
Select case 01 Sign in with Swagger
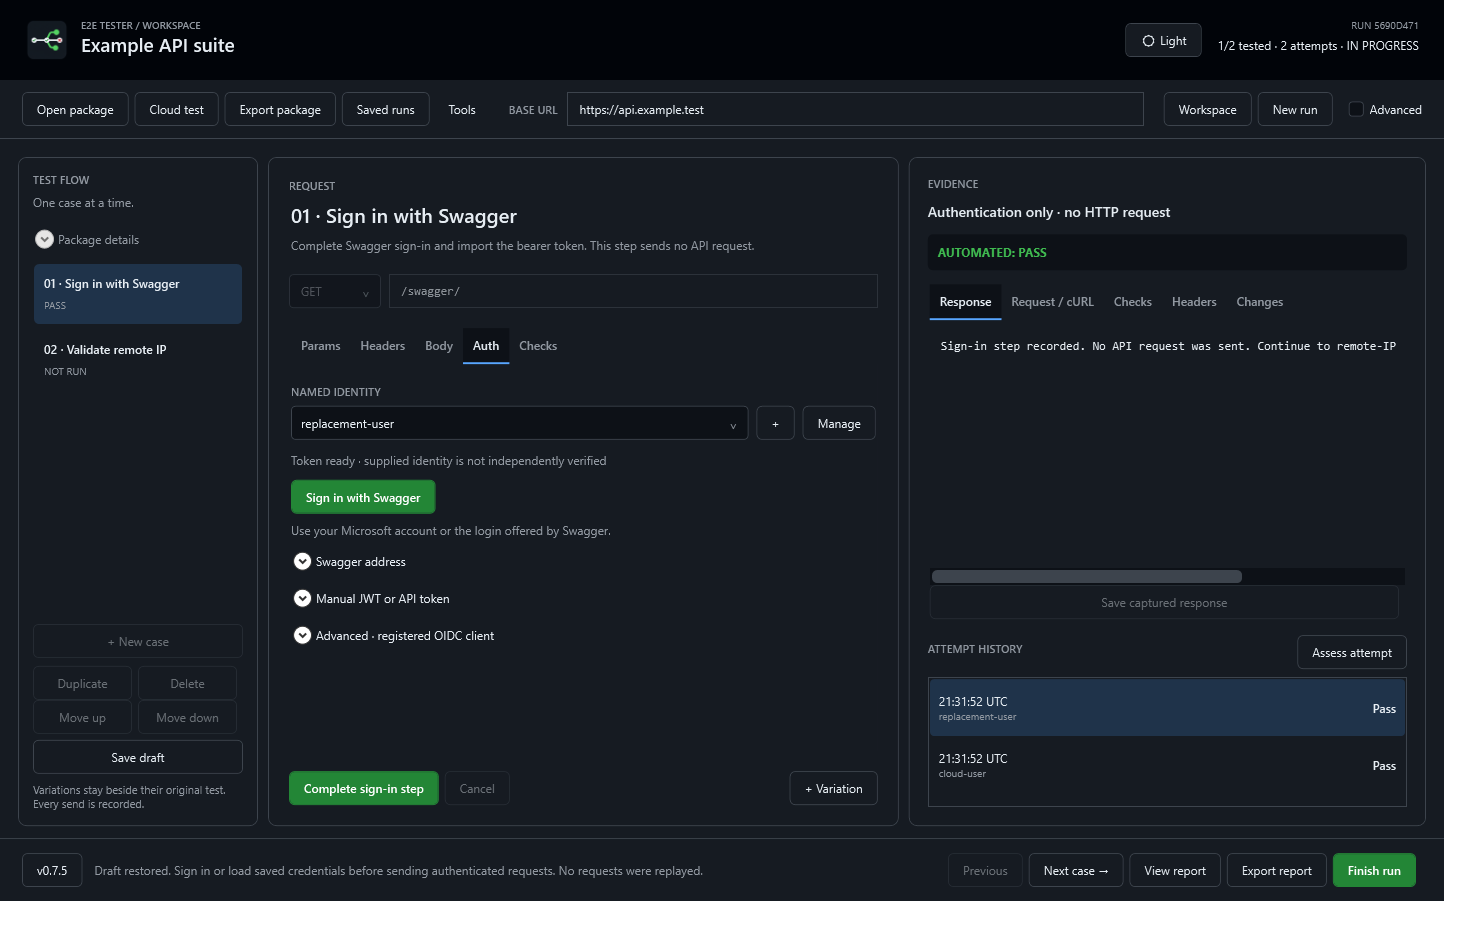pyautogui.click(x=138, y=294)
